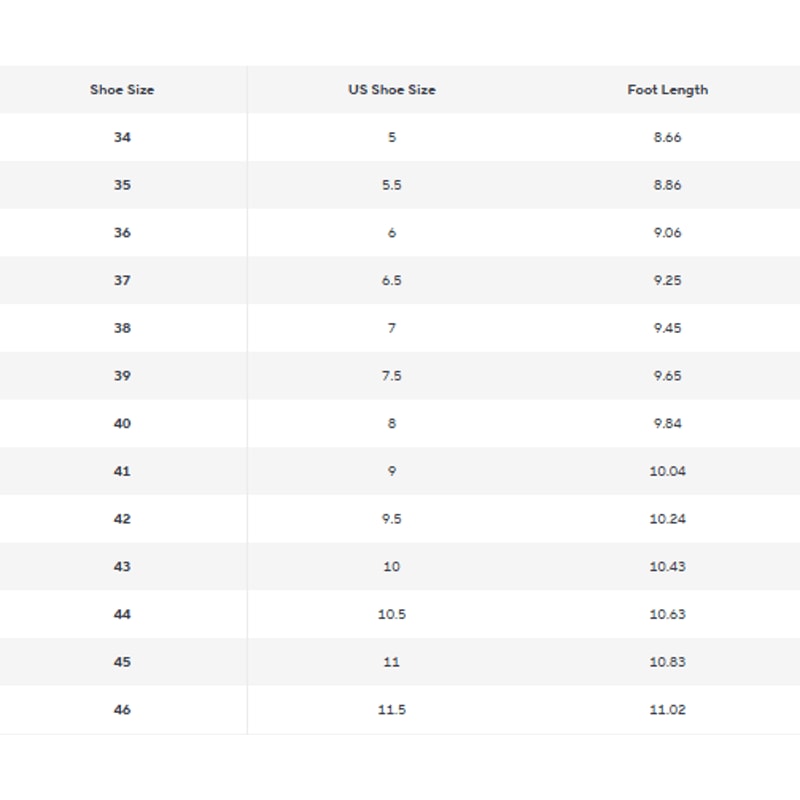Select foot length 9.25 cell
This screenshot has height=800, width=800.
[667, 281]
